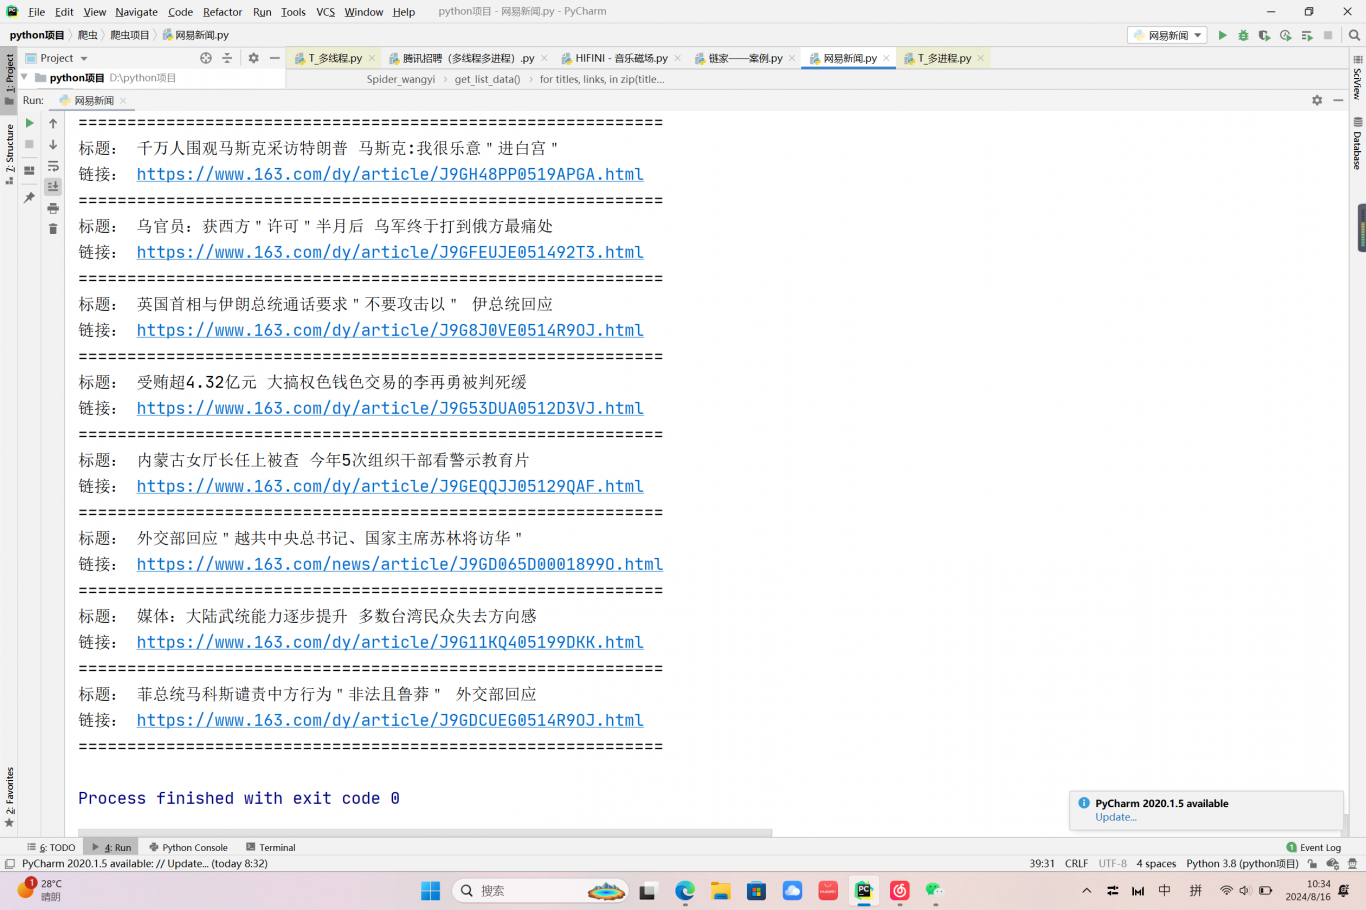Open the Navigate menu

[x=136, y=12]
